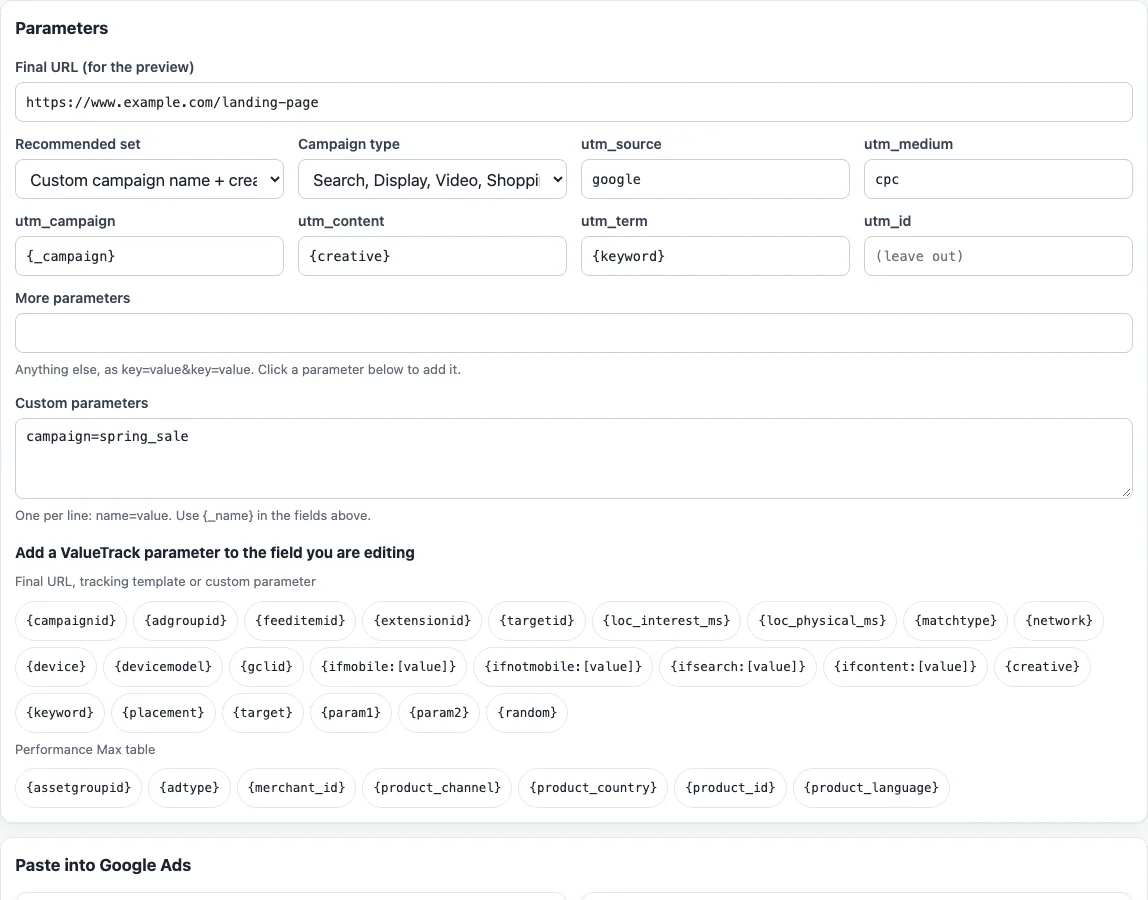
Task: Add the {devicemodel} chip
Action: 163,666
